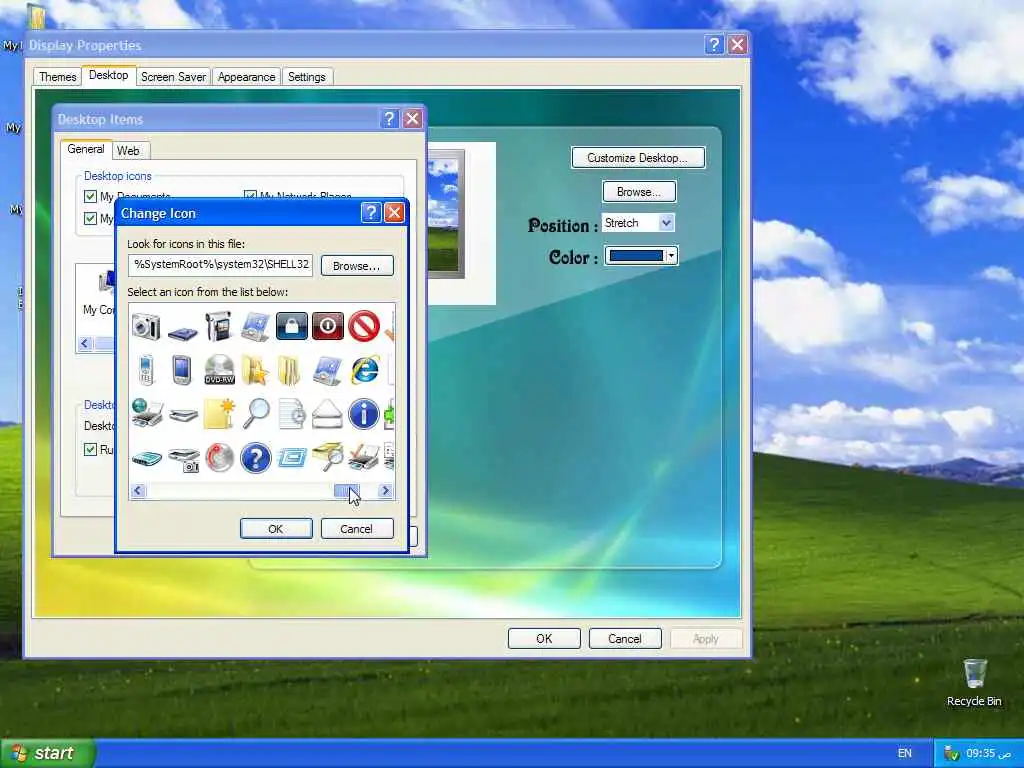The height and width of the screenshot is (768, 1024).
Task: Select the scanner with camera icon
Action: tap(184, 459)
